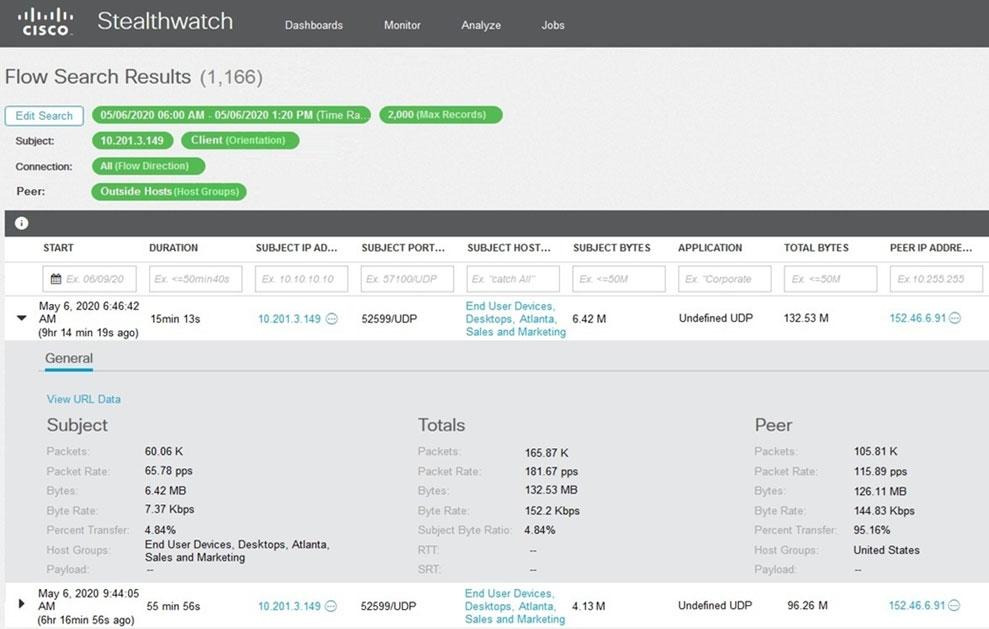Click the Cisco logo

coord(46,22)
